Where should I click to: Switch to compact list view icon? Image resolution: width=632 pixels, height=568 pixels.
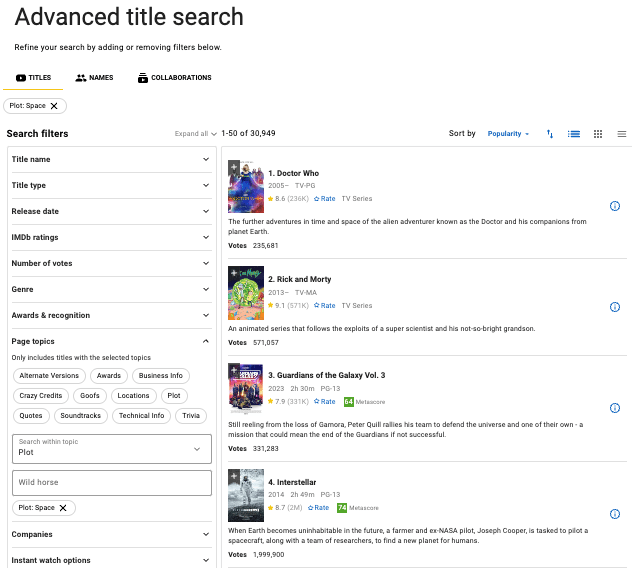(621, 134)
